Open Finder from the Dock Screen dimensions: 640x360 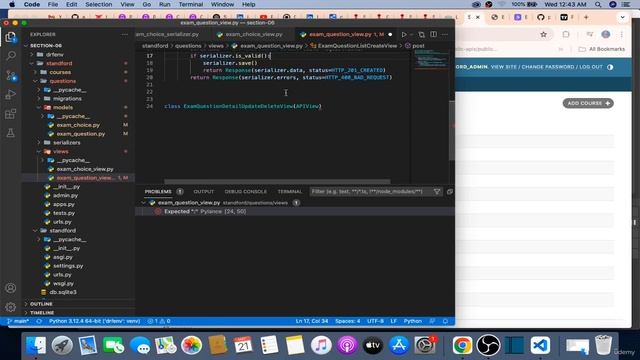click(36, 345)
